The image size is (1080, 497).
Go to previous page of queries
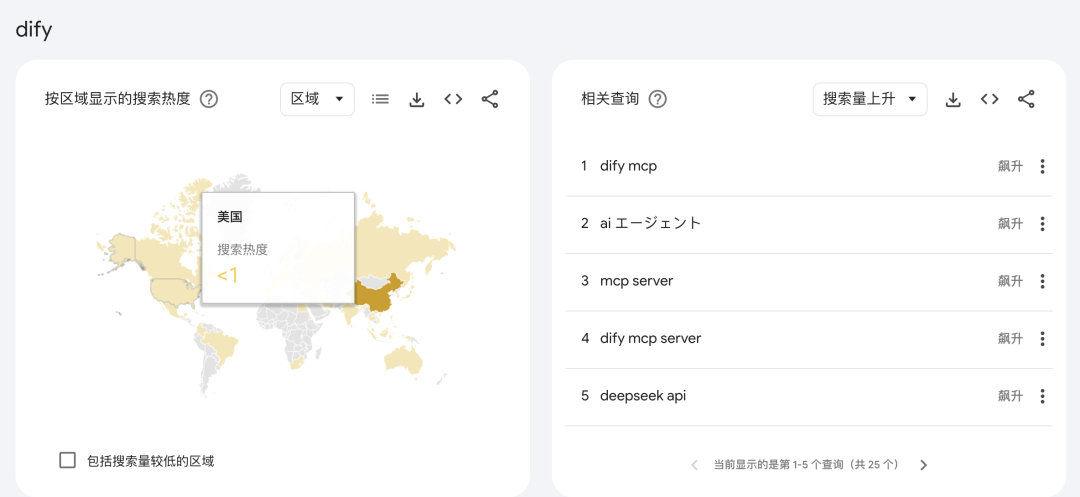[x=695, y=465]
